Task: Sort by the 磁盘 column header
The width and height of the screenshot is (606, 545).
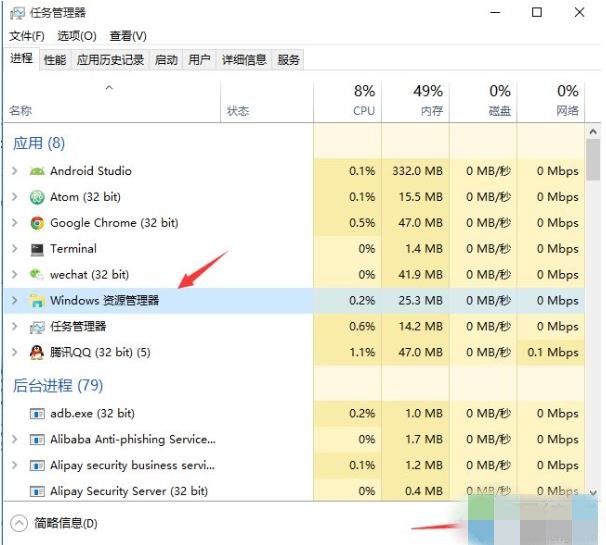Action: click(483, 102)
